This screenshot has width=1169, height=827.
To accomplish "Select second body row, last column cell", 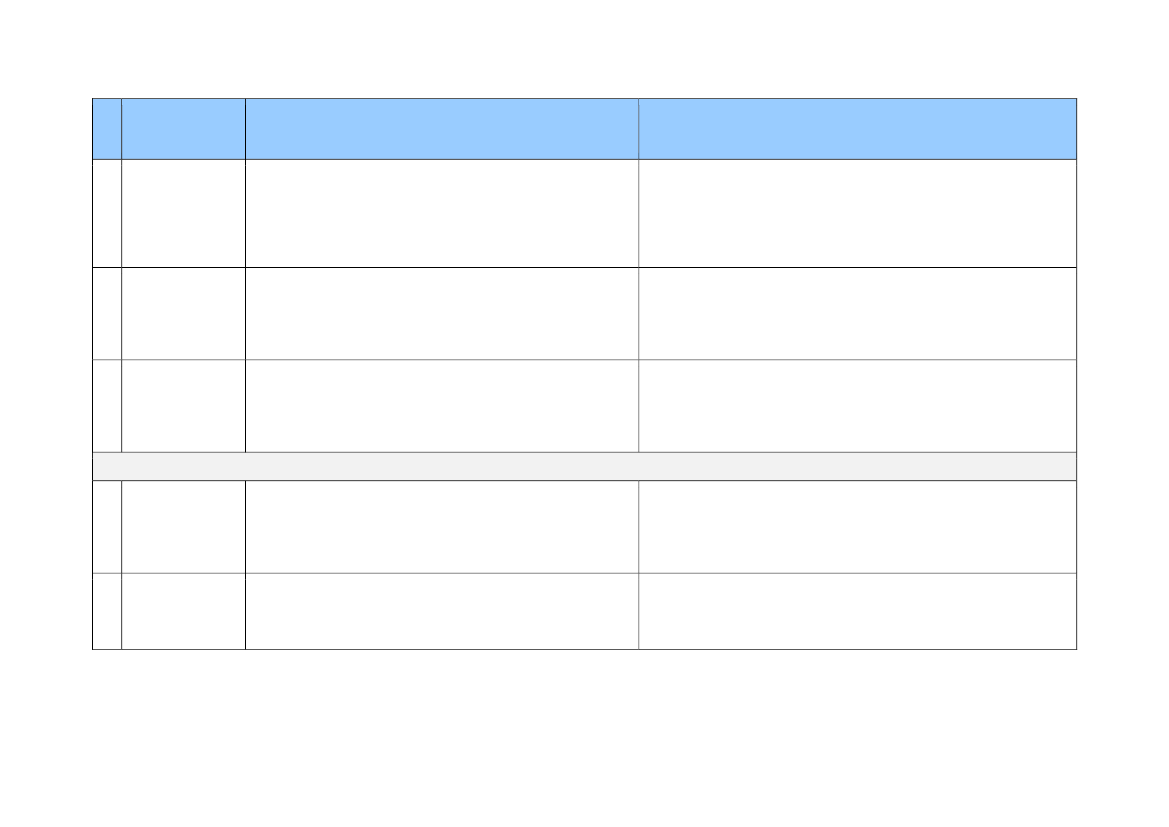I will pos(857,313).
